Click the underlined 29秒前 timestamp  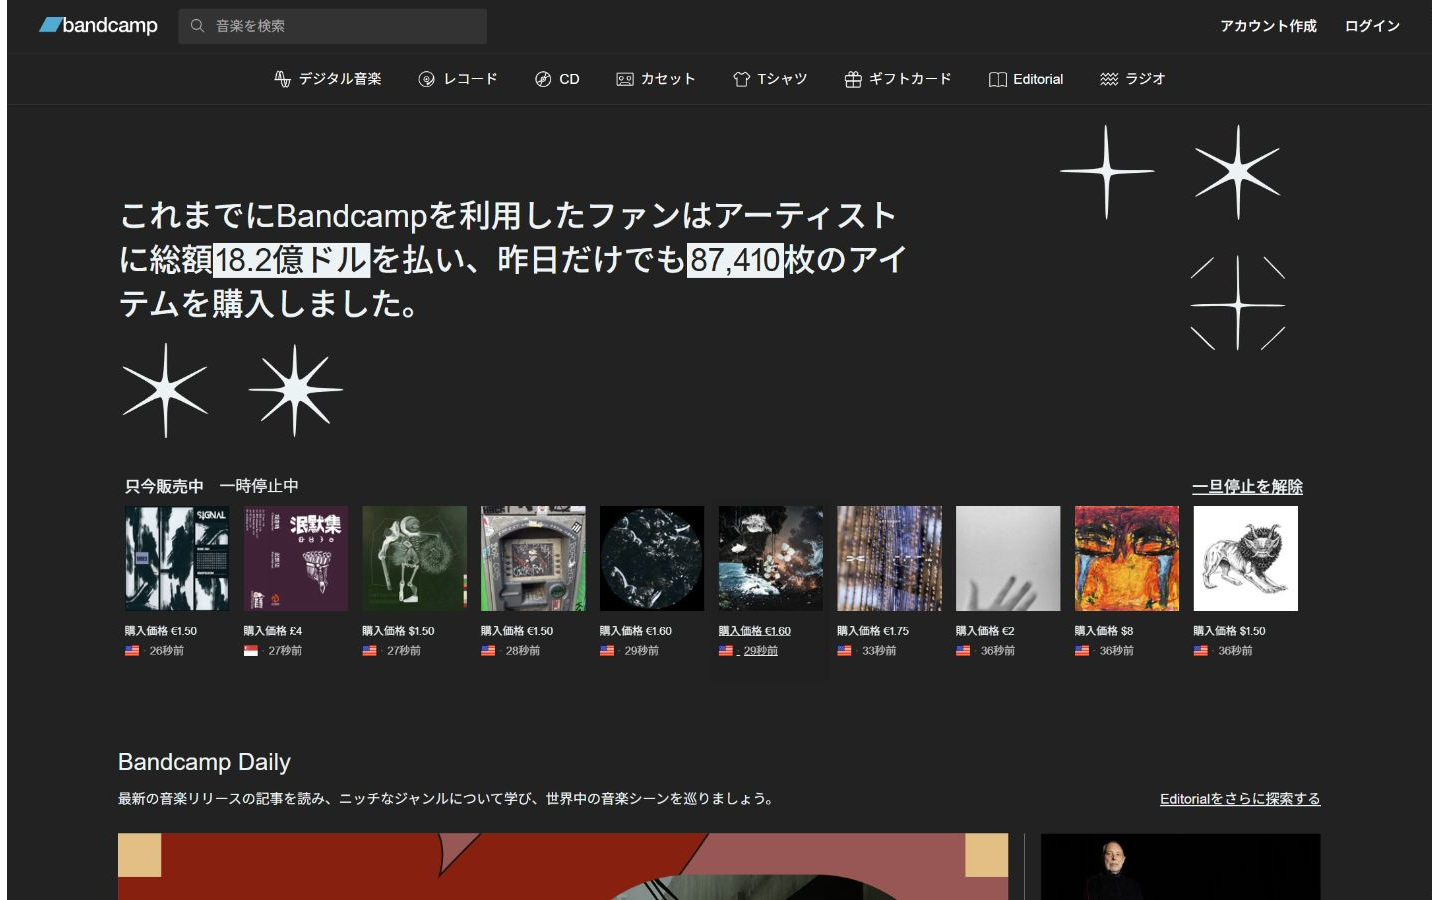(x=761, y=651)
